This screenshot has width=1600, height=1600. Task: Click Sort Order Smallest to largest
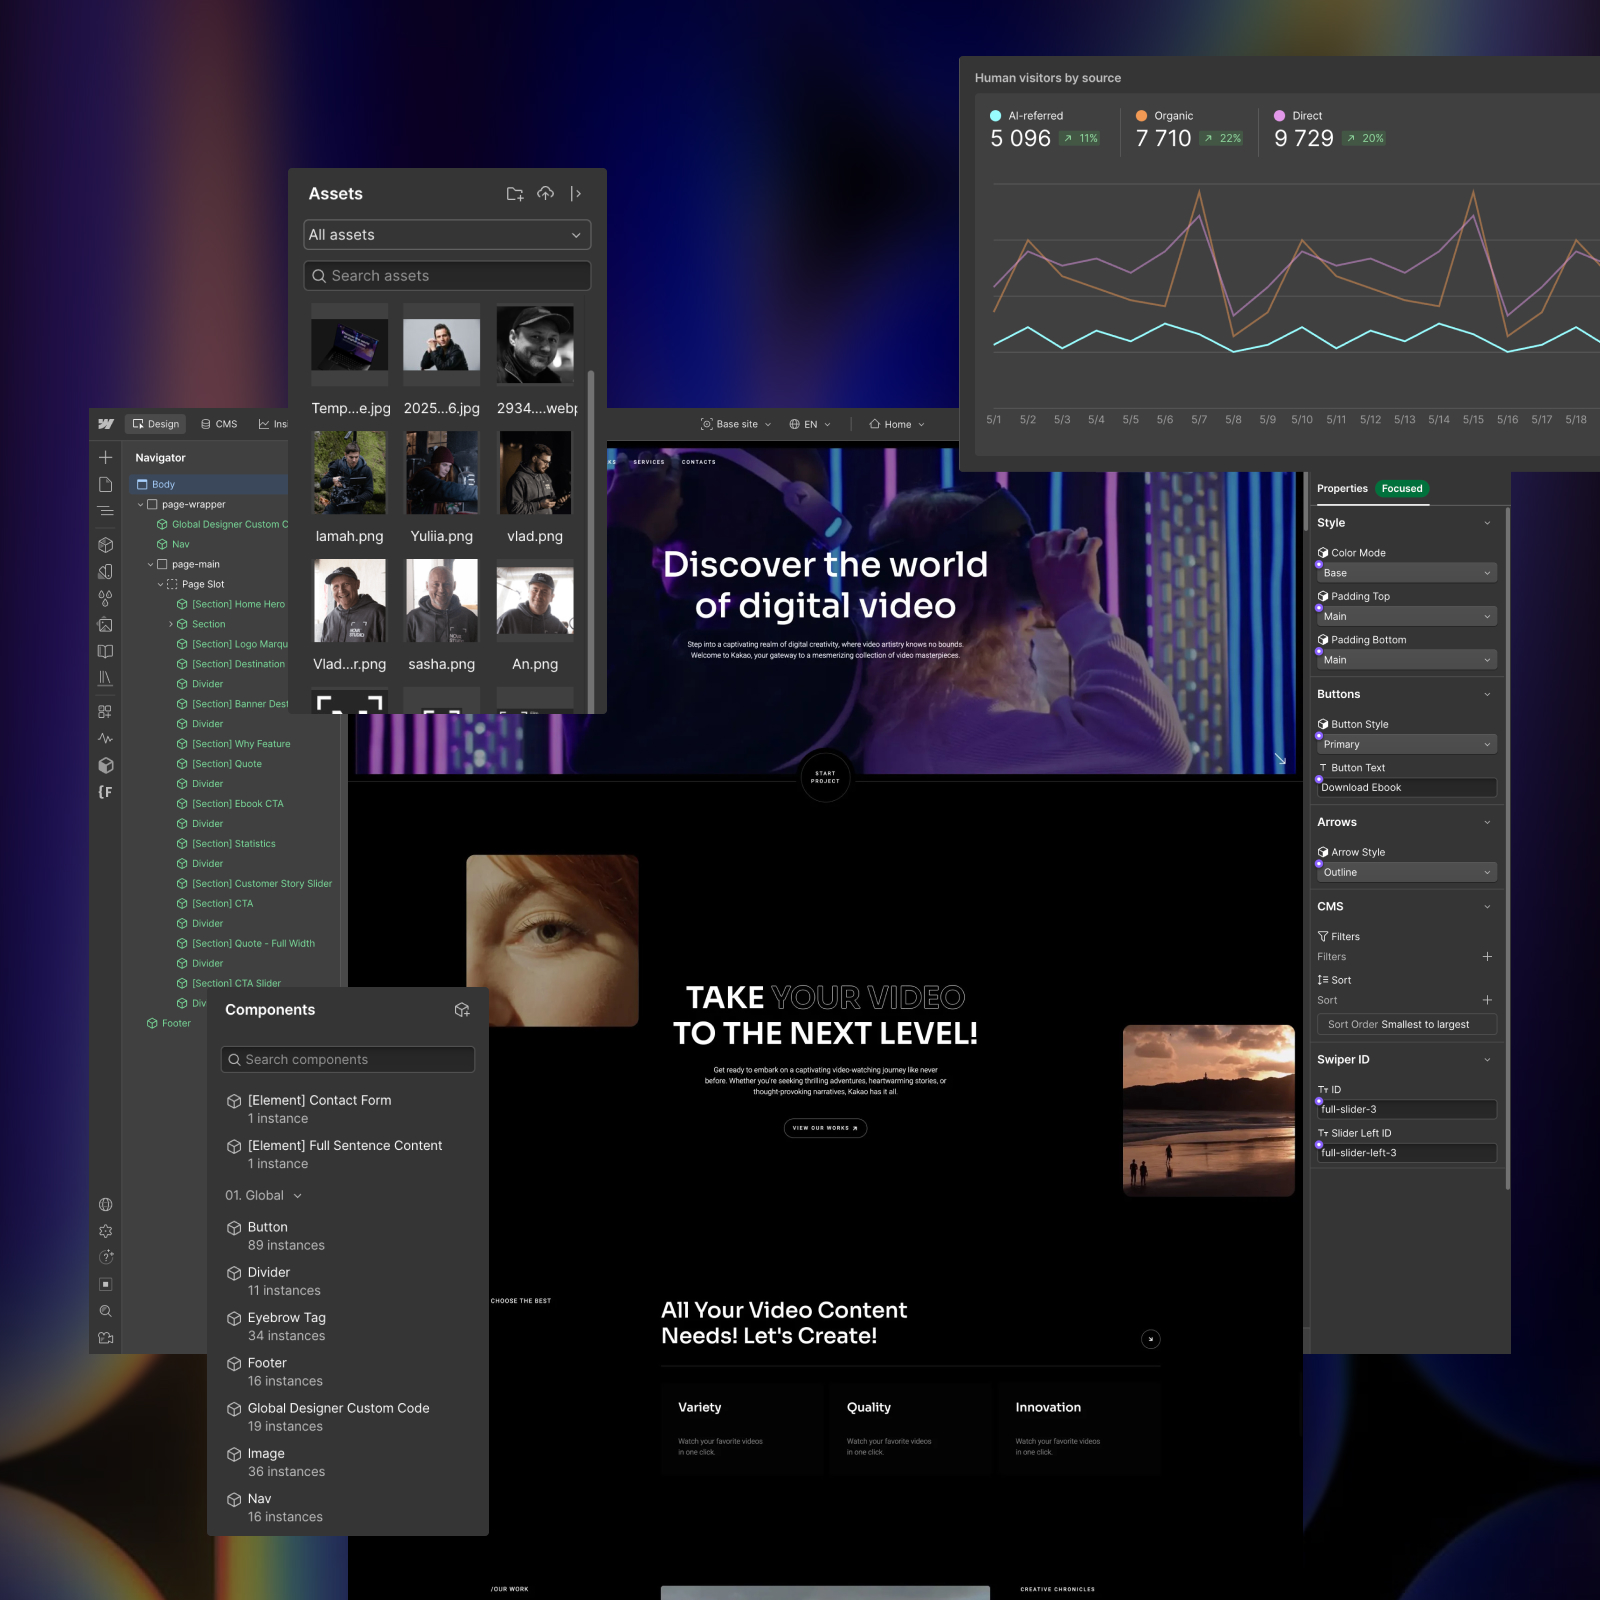tap(1407, 1024)
